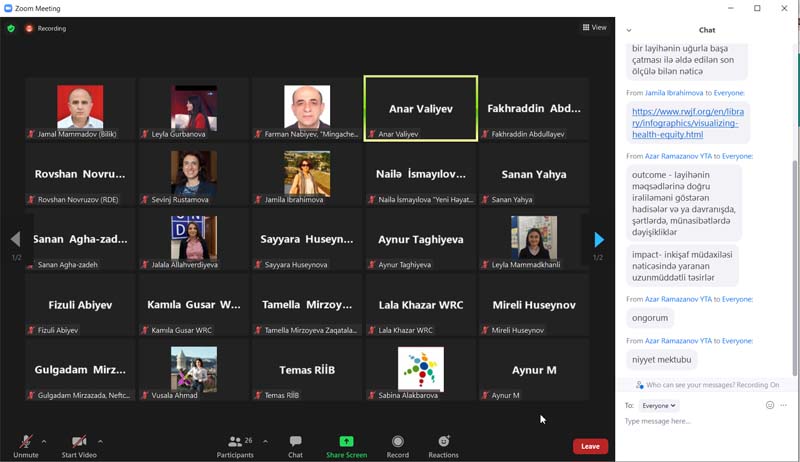Click the green encryption shield icon

click(11, 28)
